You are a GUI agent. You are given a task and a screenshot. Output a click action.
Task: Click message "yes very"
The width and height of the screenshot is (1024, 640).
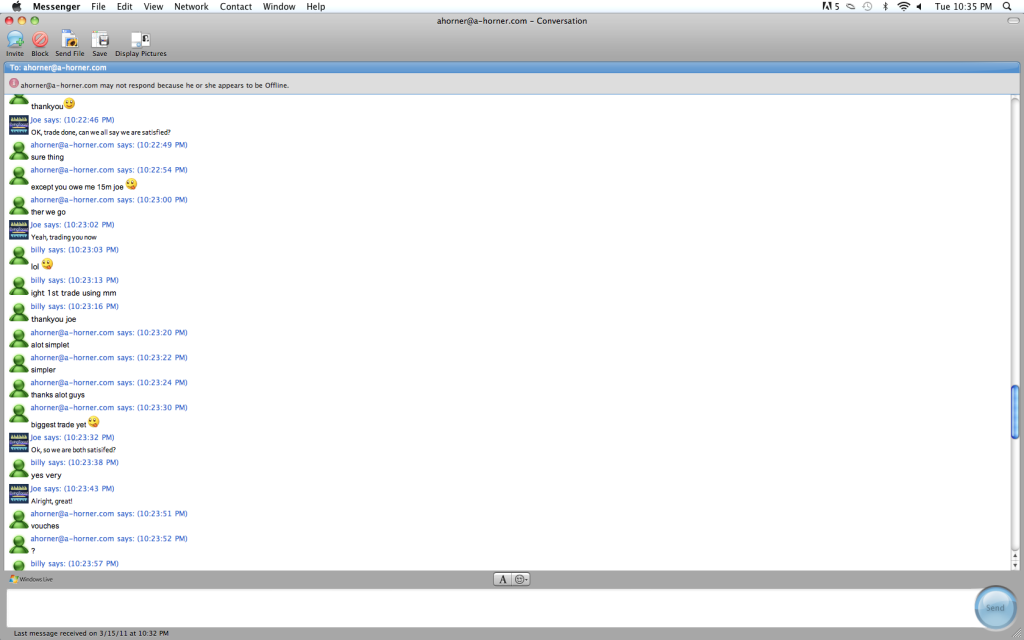[x=46, y=475]
